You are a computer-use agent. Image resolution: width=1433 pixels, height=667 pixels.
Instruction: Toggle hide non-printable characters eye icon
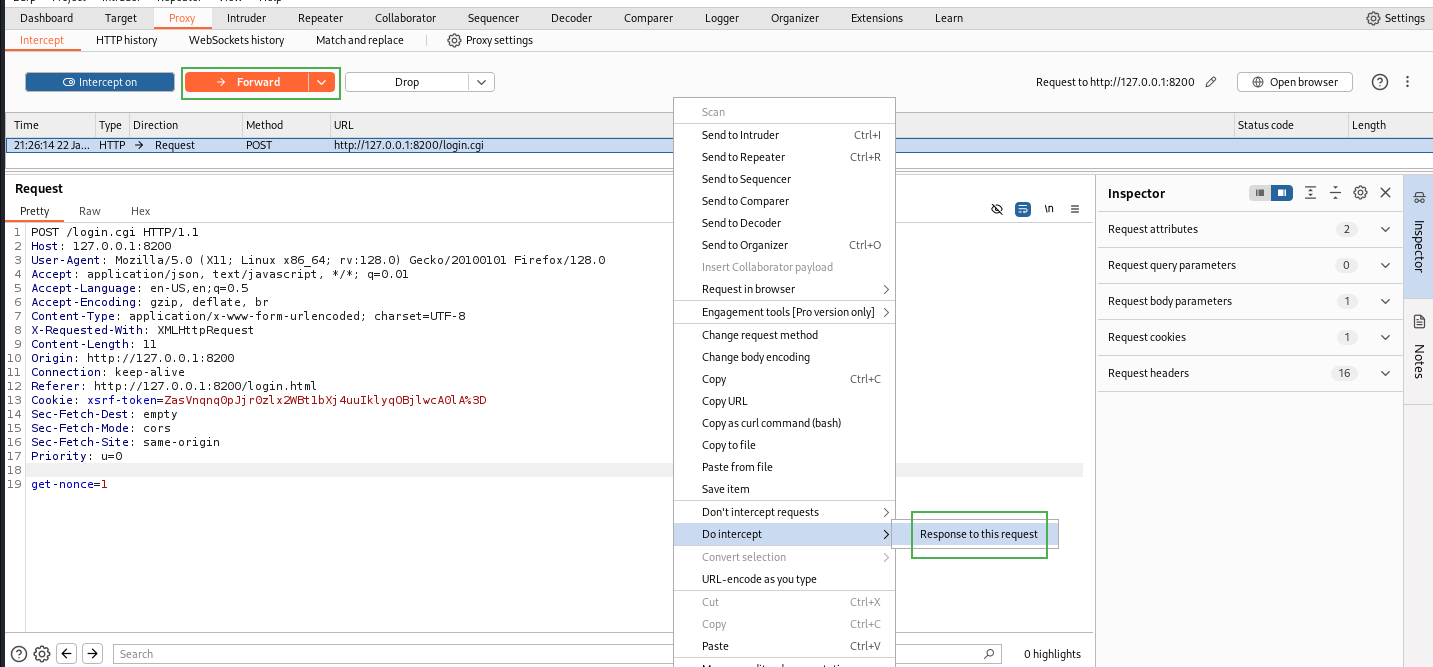997,209
